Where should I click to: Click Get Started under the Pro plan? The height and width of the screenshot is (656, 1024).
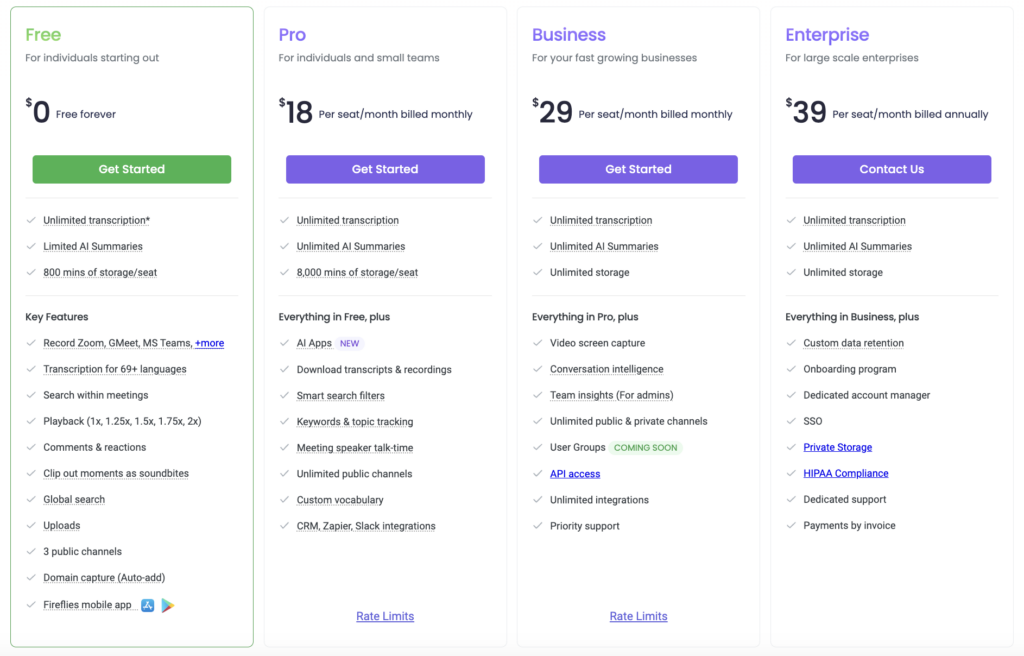point(385,169)
